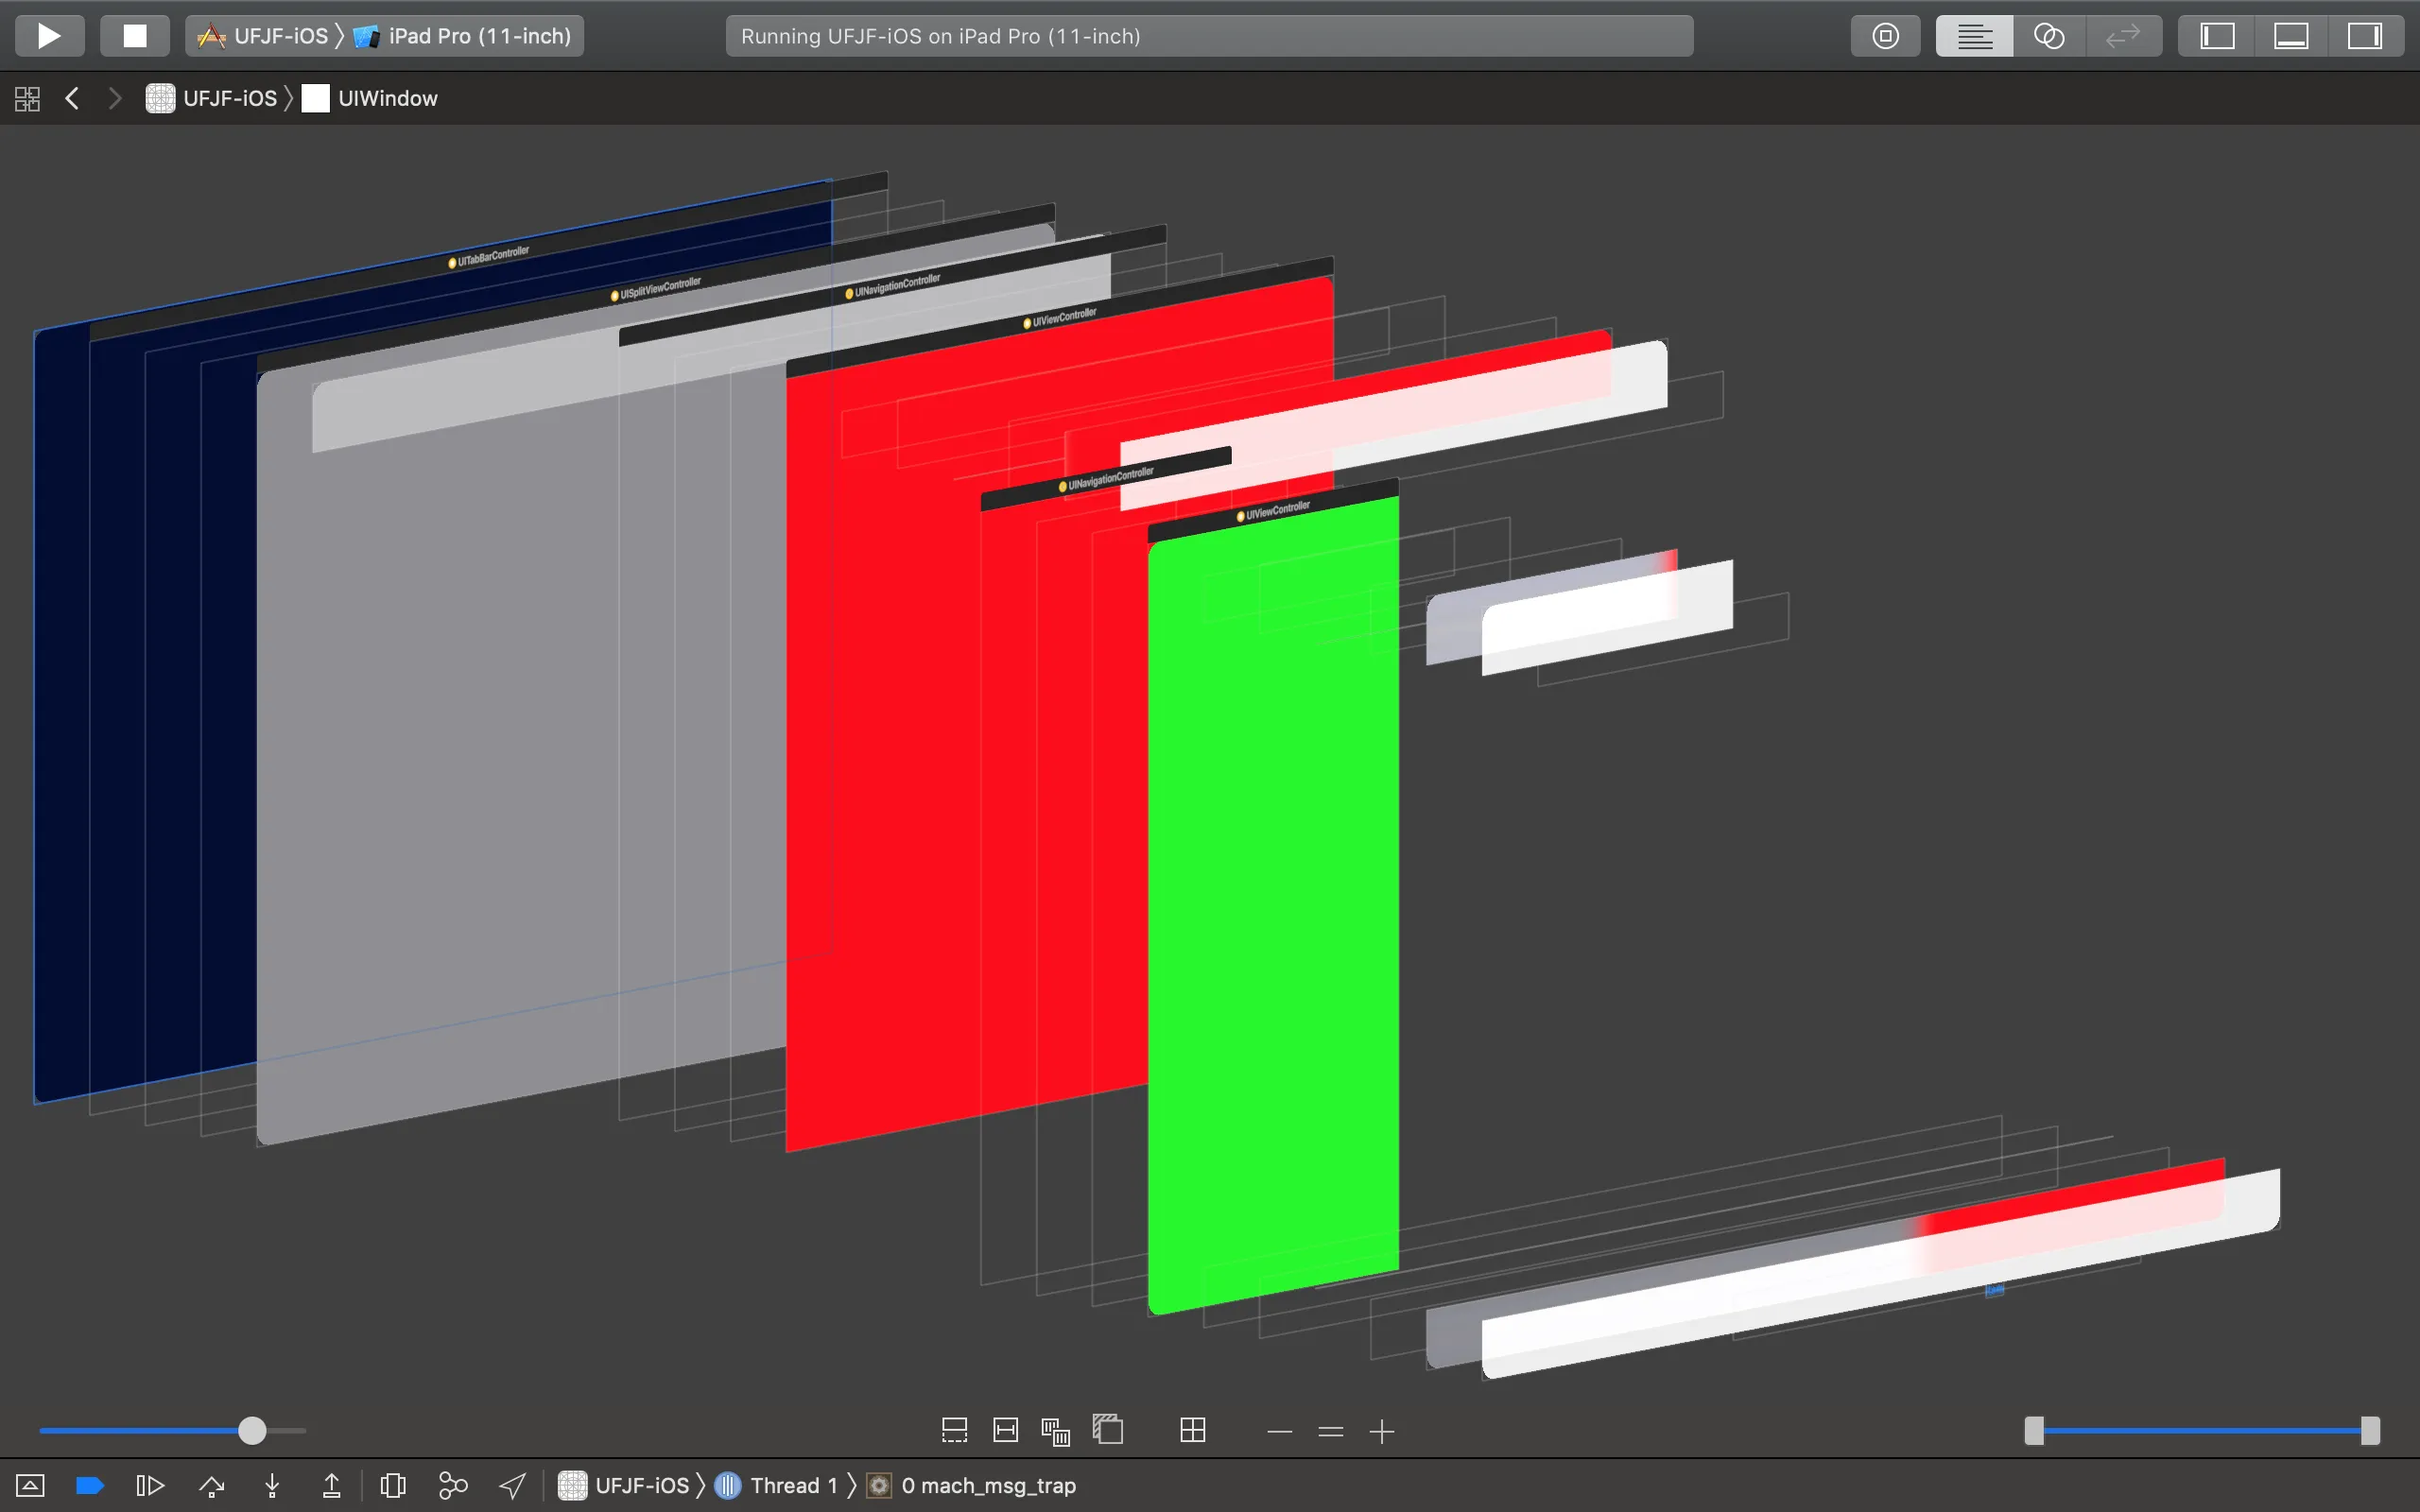The image size is (2420, 1512).
Task: Click the Step Out debug icon
Action: point(332,1486)
